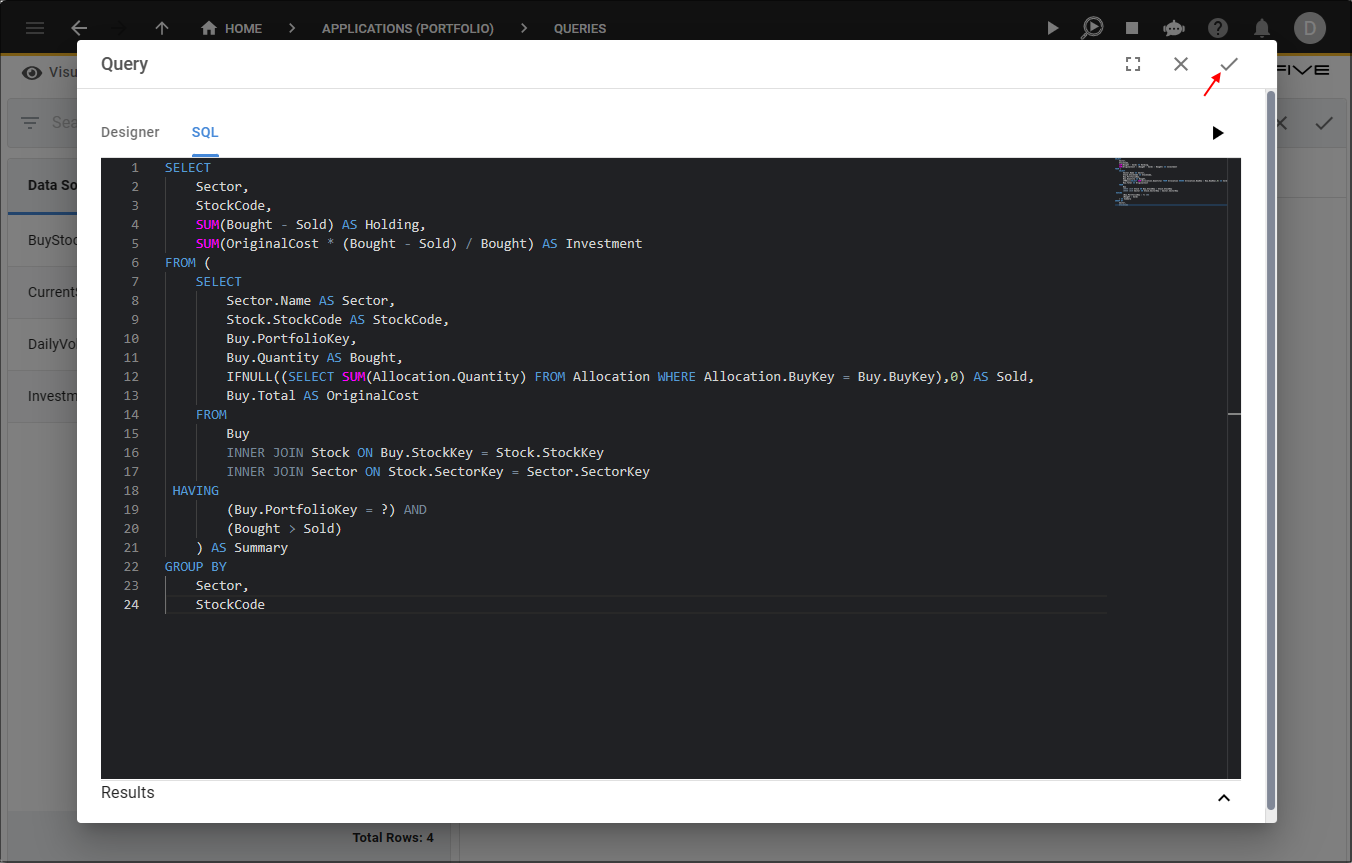Click 'INNER JOIN Sector' on line 17
This screenshot has height=863, width=1352.
pos(292,471)
